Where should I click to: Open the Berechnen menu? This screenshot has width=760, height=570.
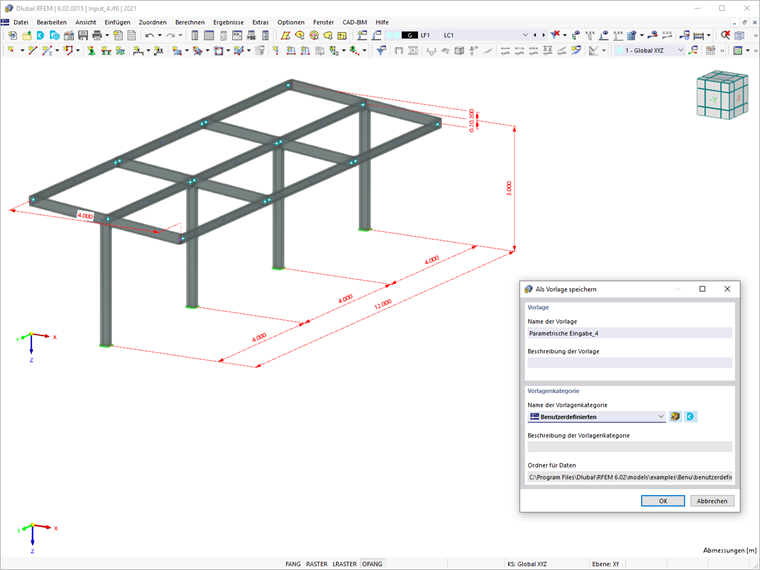click(x=190, y=22)
